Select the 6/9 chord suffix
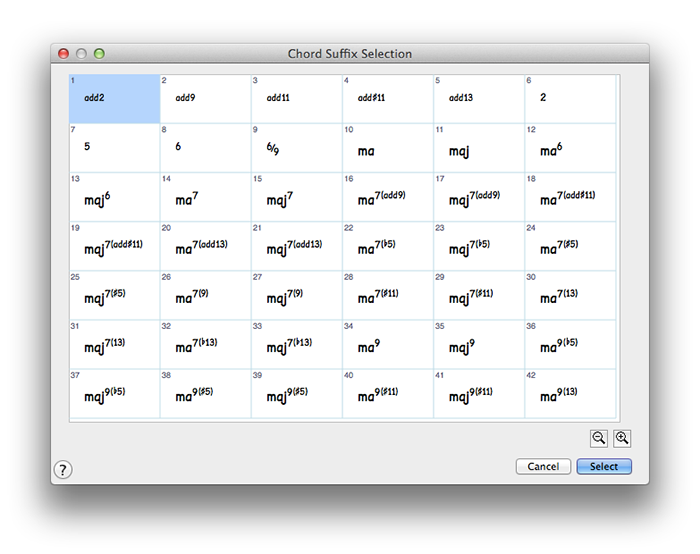The image size is (700, 554). pyautogui.click(x=296, y=148)
